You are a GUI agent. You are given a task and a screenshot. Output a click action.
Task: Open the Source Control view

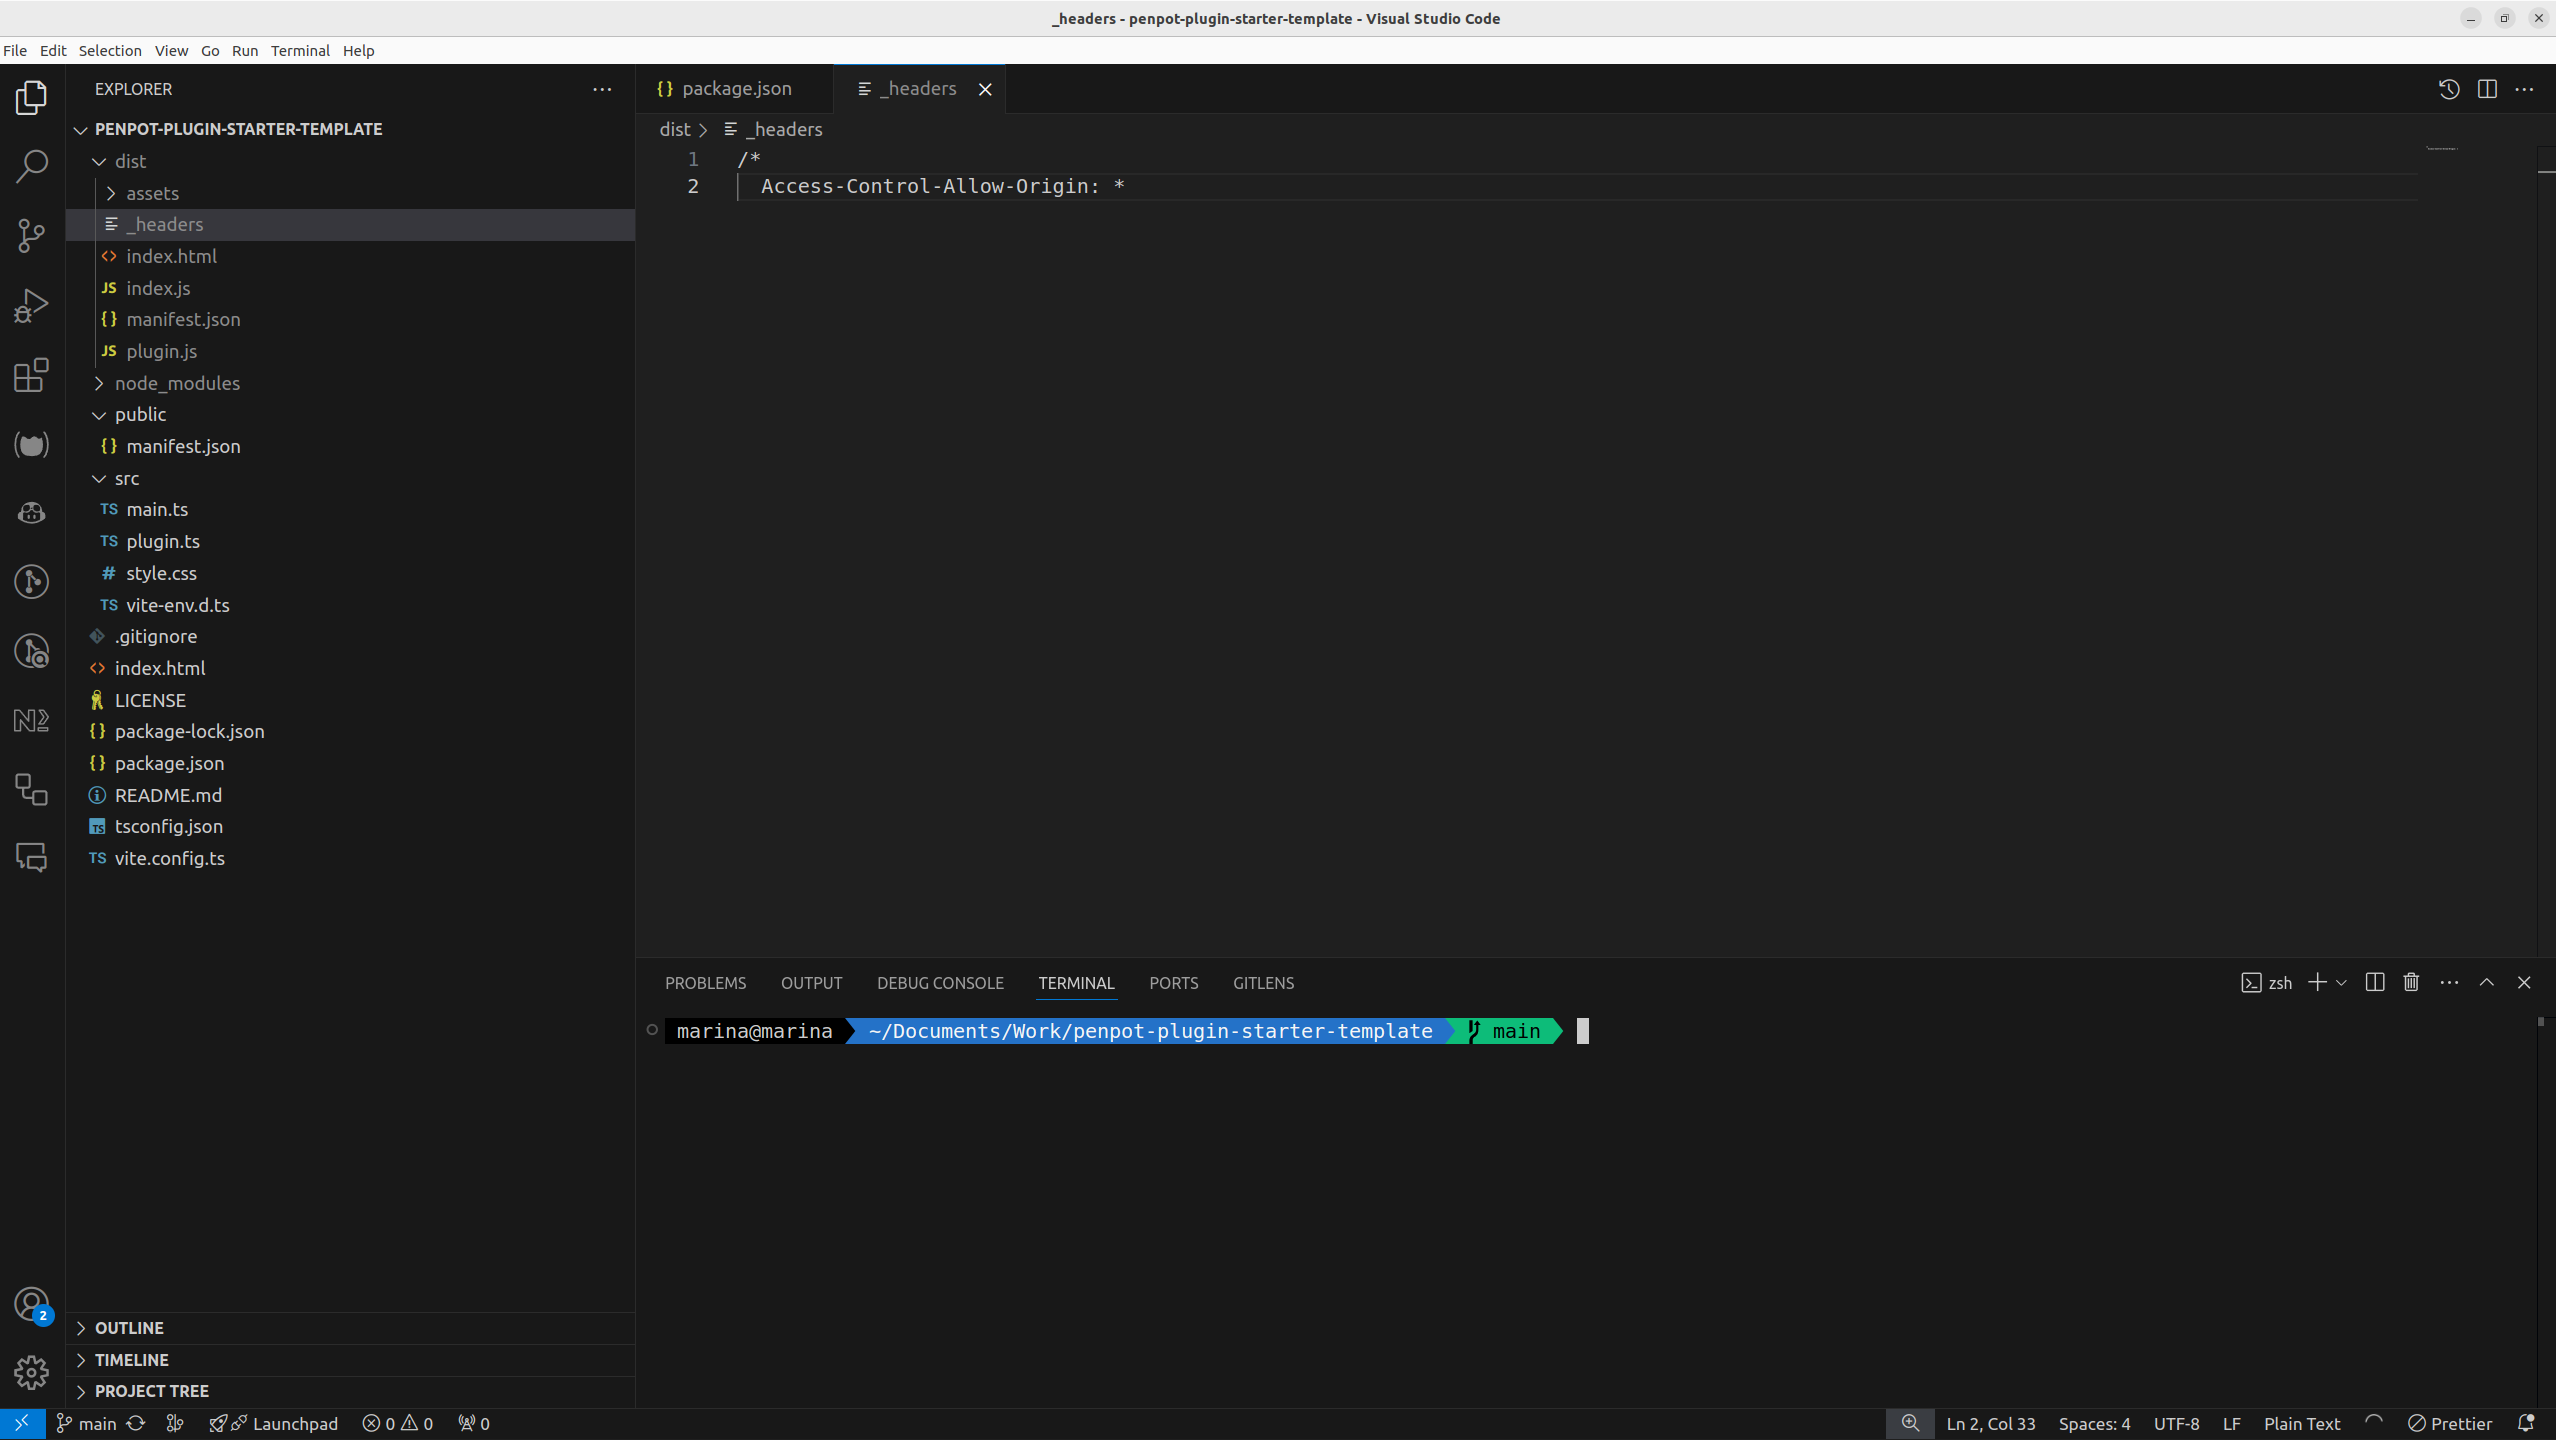pos(32,236)
